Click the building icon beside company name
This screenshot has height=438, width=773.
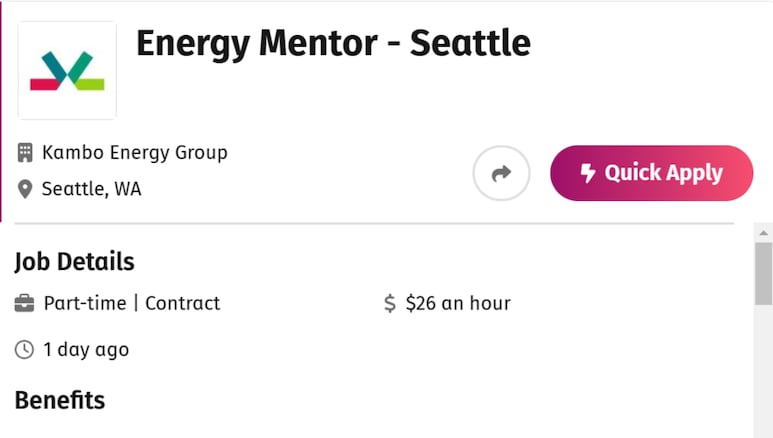tap(25, 152)
